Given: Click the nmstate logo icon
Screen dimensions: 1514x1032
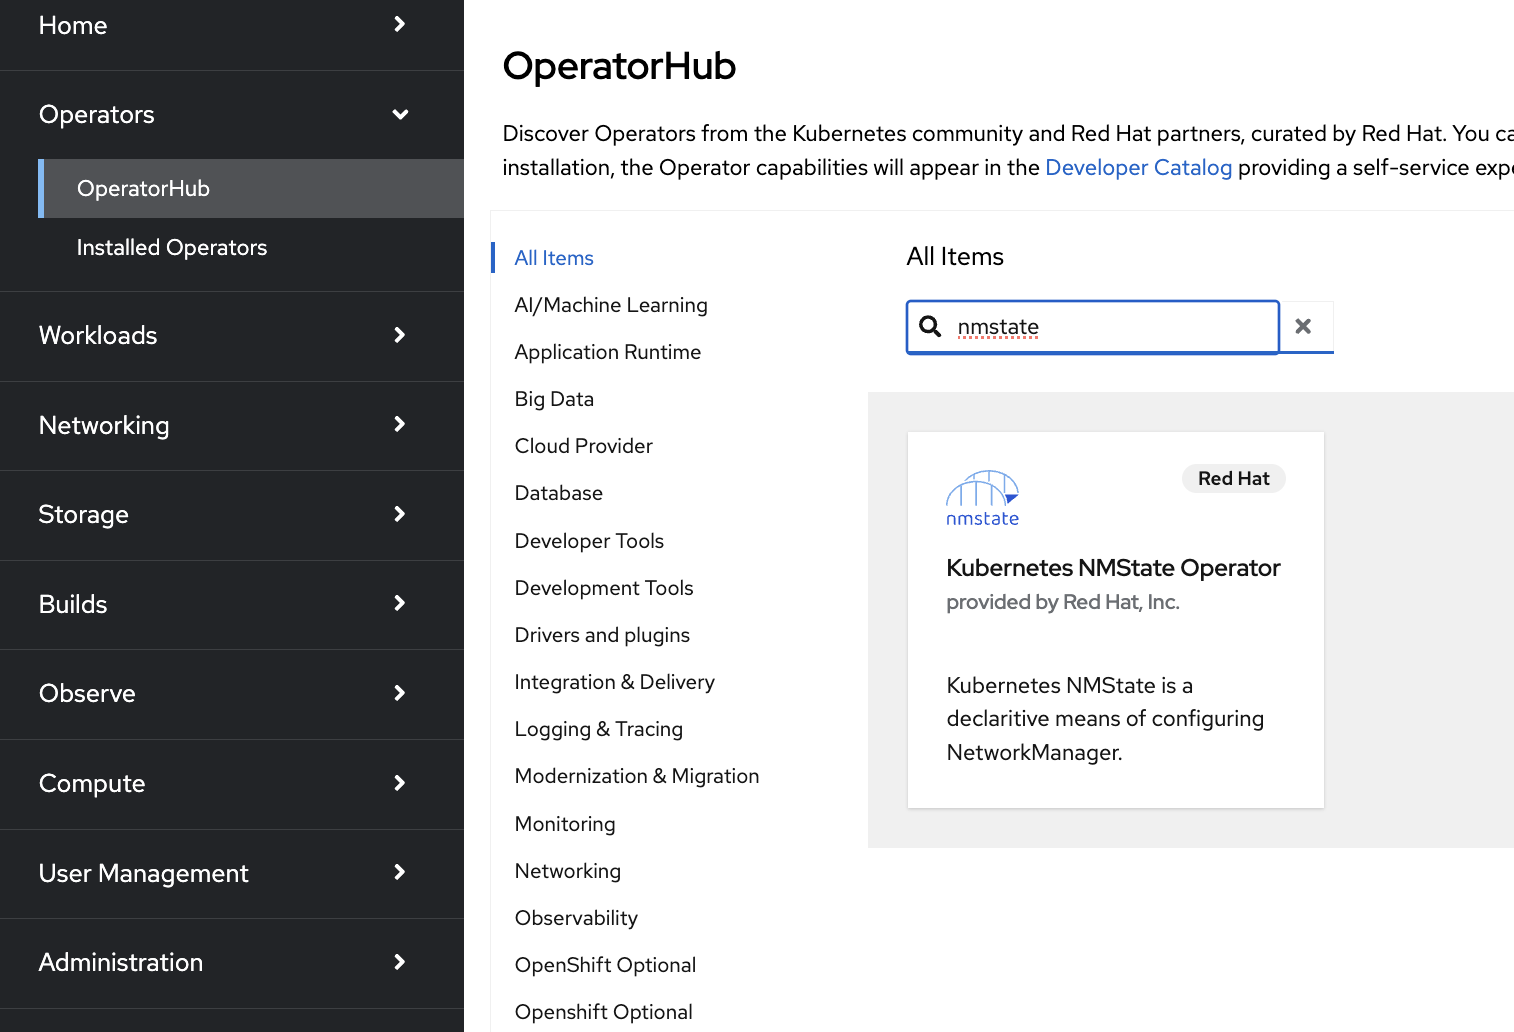Looking at the screenshot, I should point(982,498).
